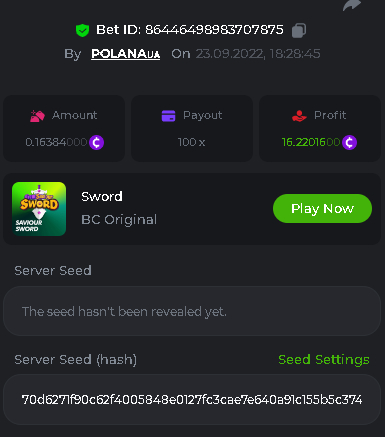Image resolution: width=385 pixels, height=437 pixels.
Task: Click the green profit amount value
Action: click(x=311, y=142)
